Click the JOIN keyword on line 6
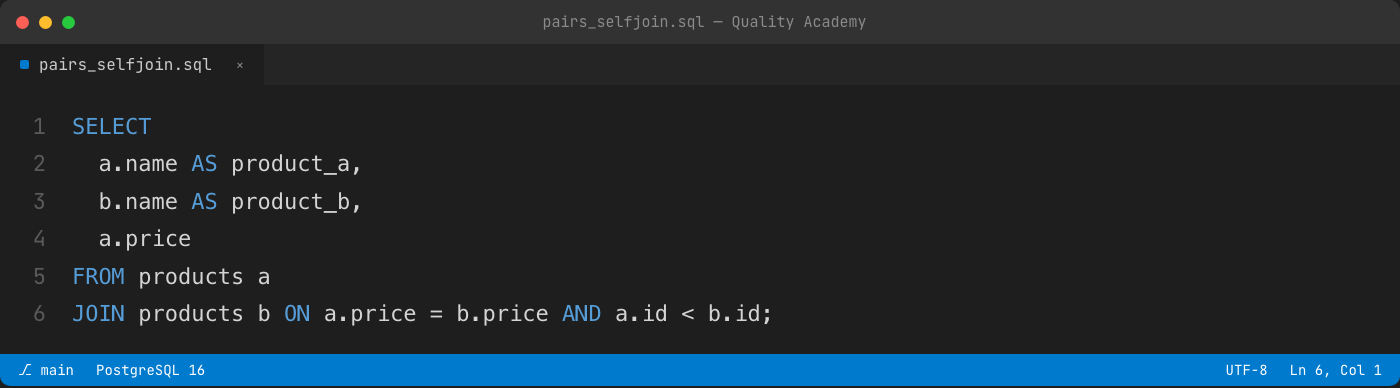The height and width of the screenshot is (388, 1400). (98, 314)
